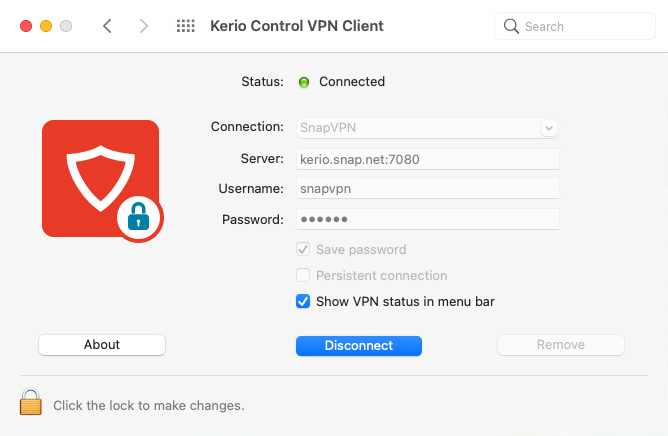Image resolution: width=668 pixels, height=436 pixels.
Task: Click the Remove button
Action: [x=561, y=345]
